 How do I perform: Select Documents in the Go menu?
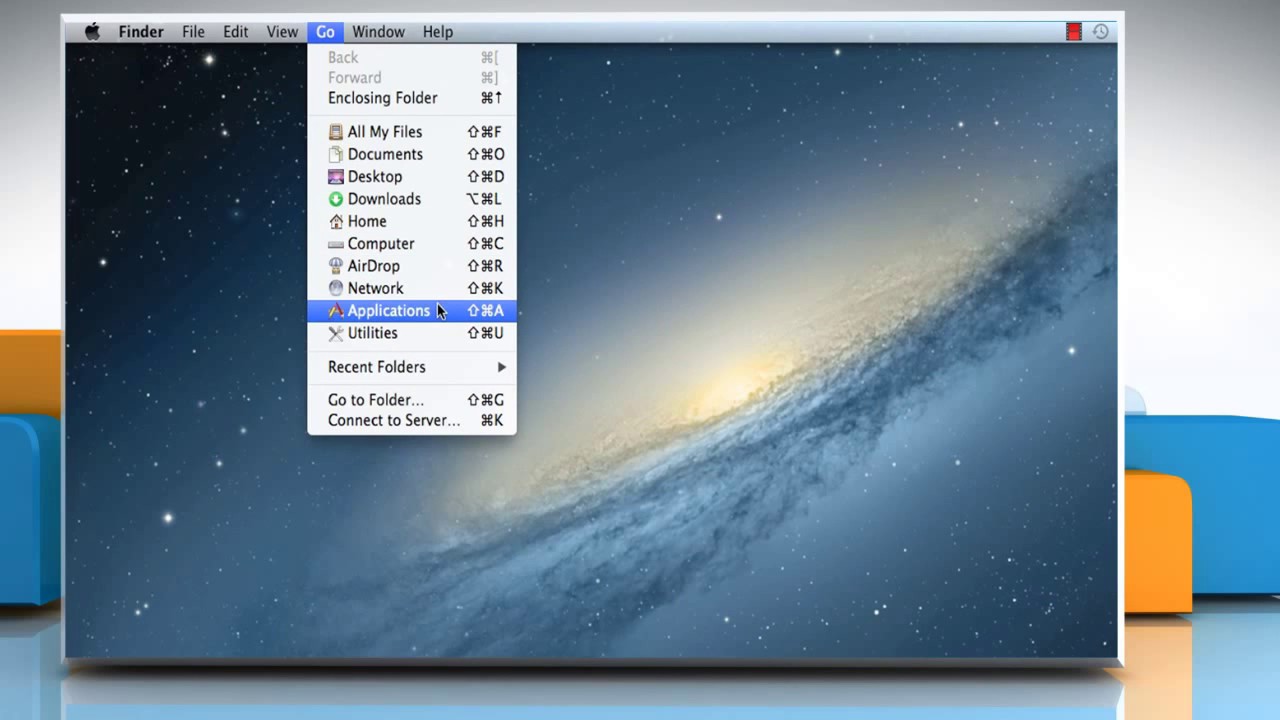click(x=412, y=154)
